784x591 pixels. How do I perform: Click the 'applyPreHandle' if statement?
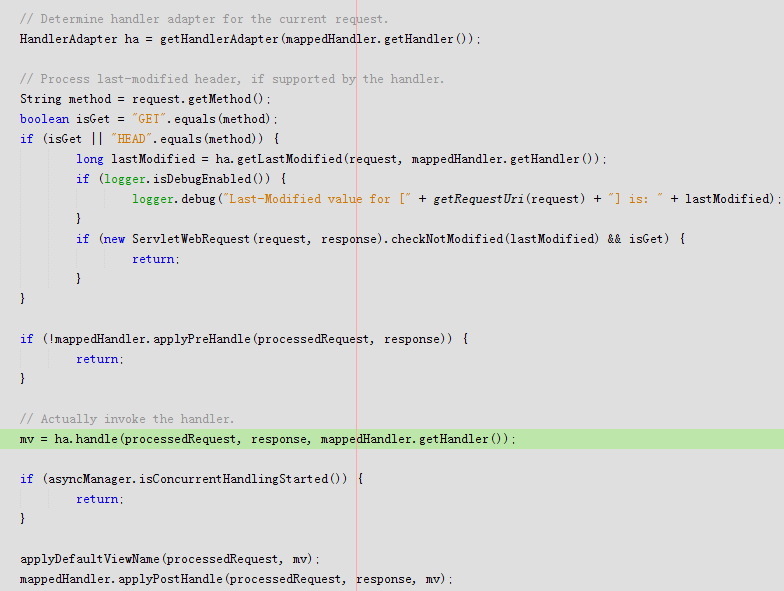click(244, 339)
